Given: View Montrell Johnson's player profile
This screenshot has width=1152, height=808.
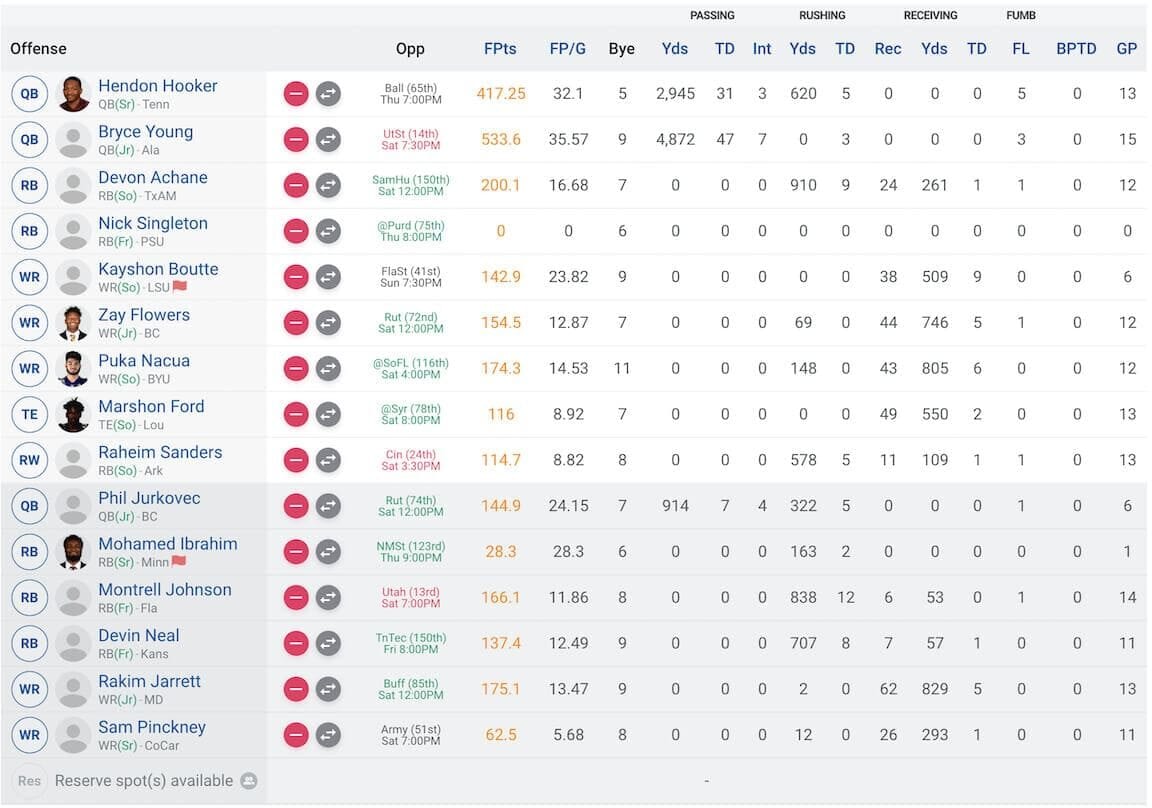Looking at the screenshot, I should tap(165, 590).
